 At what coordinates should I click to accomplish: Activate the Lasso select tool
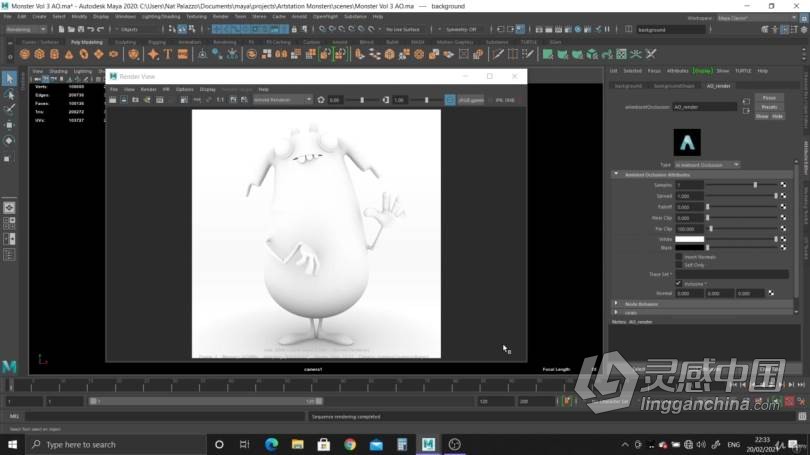click(x=9, y=95)
